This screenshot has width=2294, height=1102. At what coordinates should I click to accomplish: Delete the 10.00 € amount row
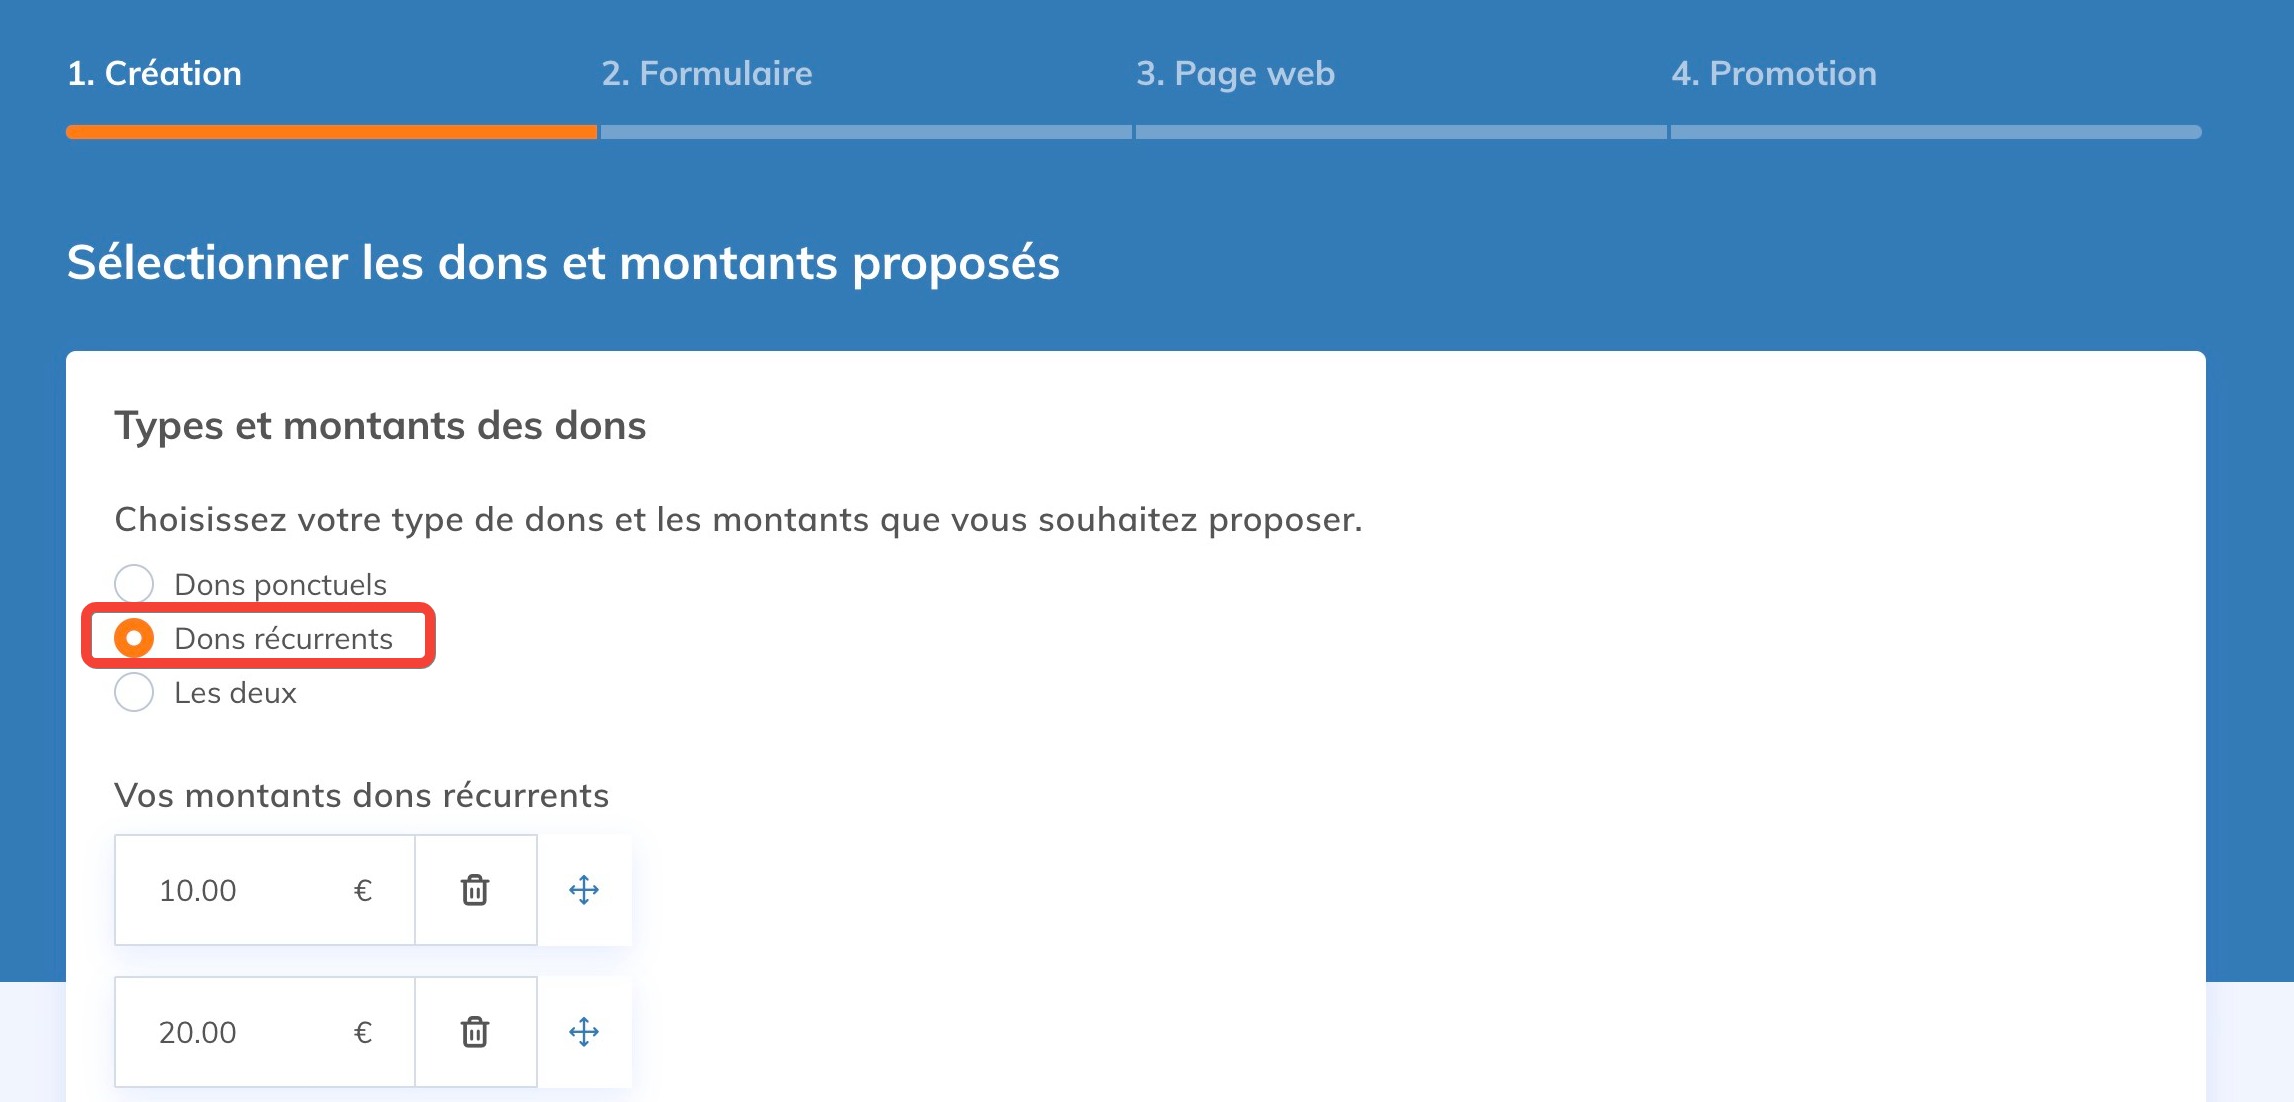(x=475, y=890)
